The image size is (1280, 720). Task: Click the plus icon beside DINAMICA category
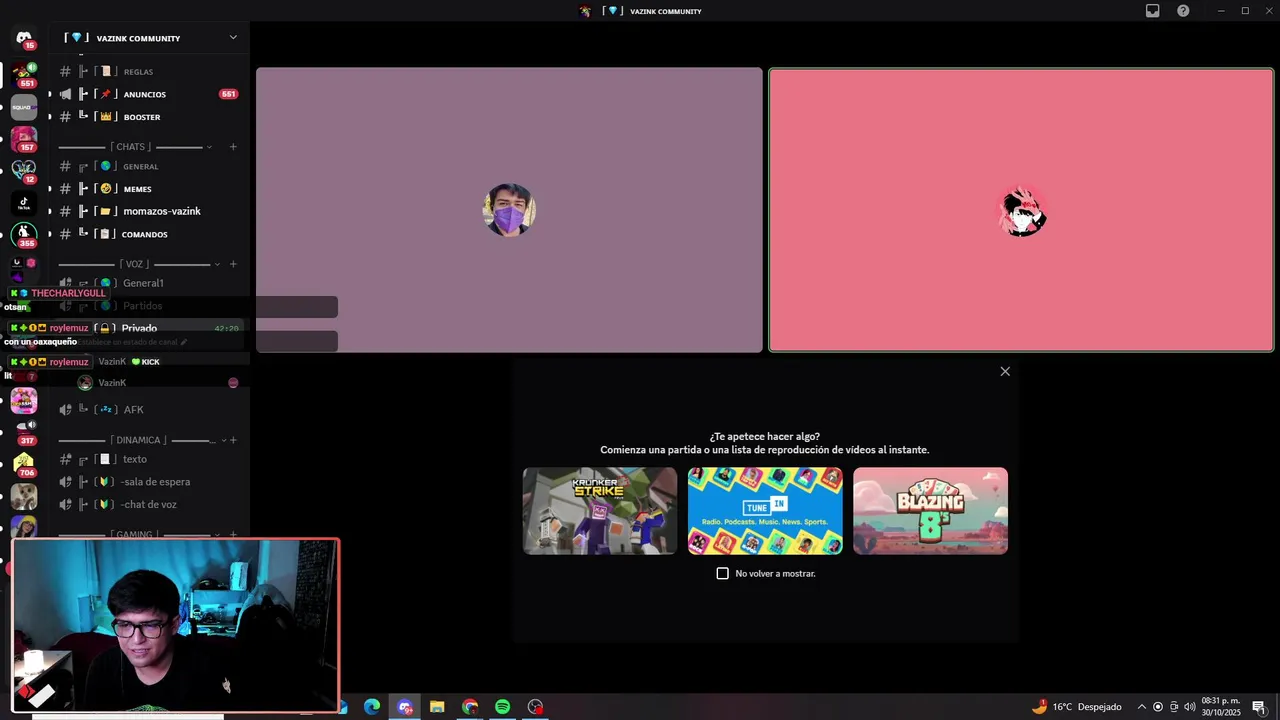(x=233, y=440)
